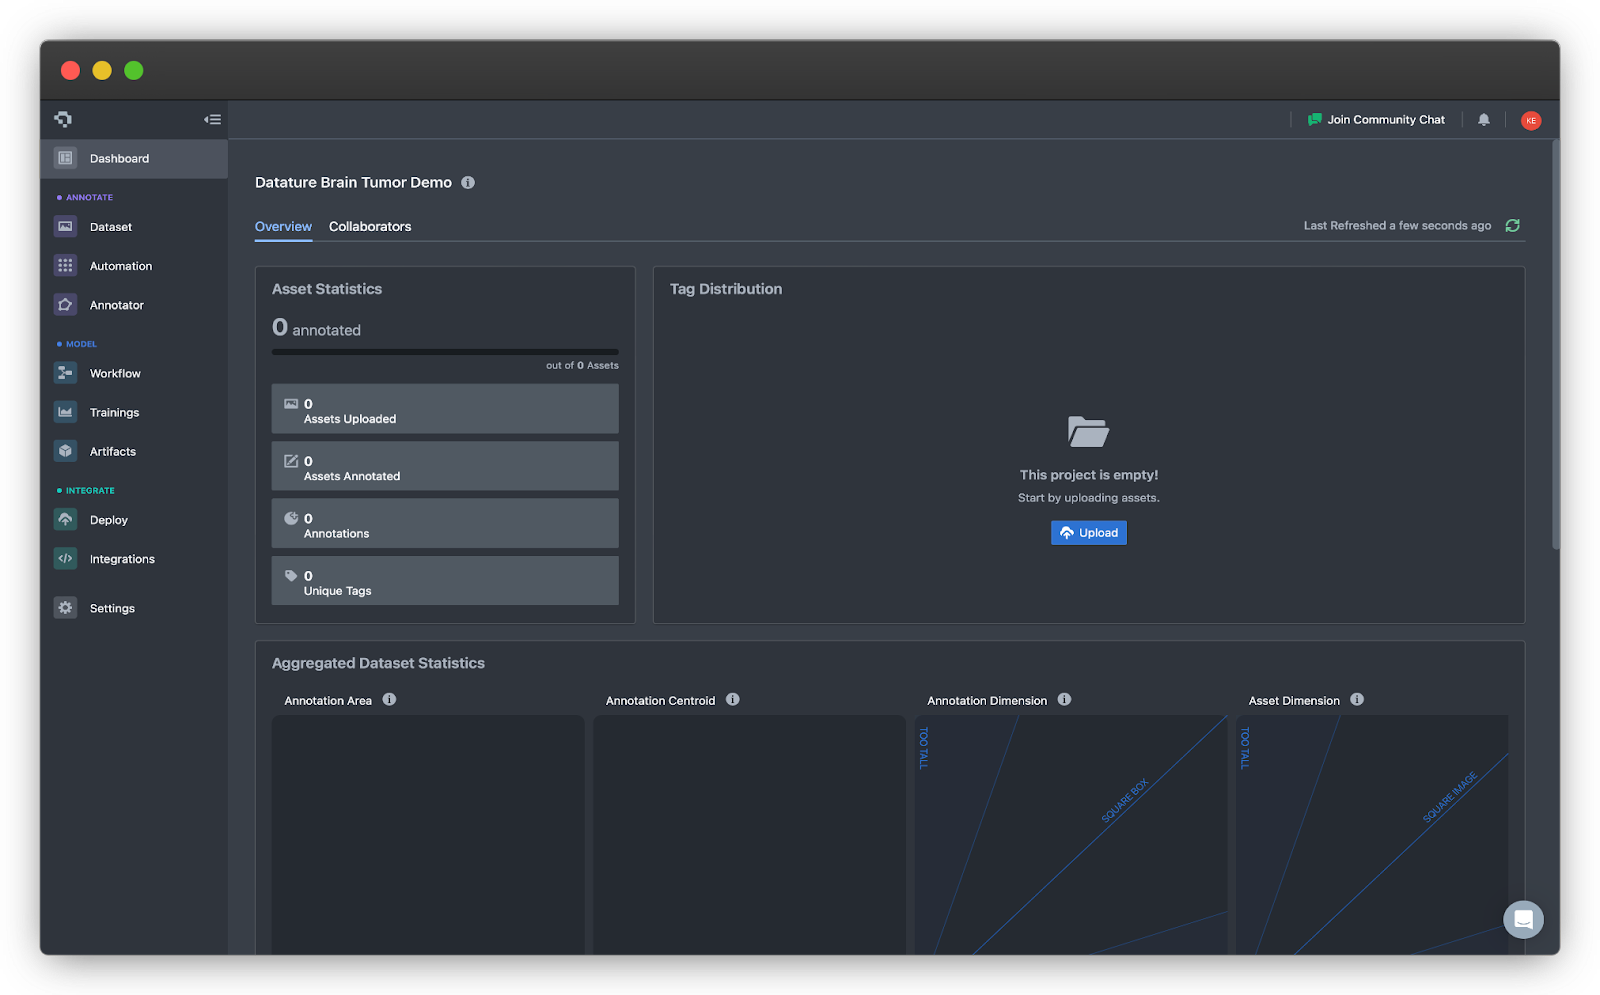Open the Annotator tool
Image resolution: width=1600 pixels, height=995 pixels.
[116, 304]
